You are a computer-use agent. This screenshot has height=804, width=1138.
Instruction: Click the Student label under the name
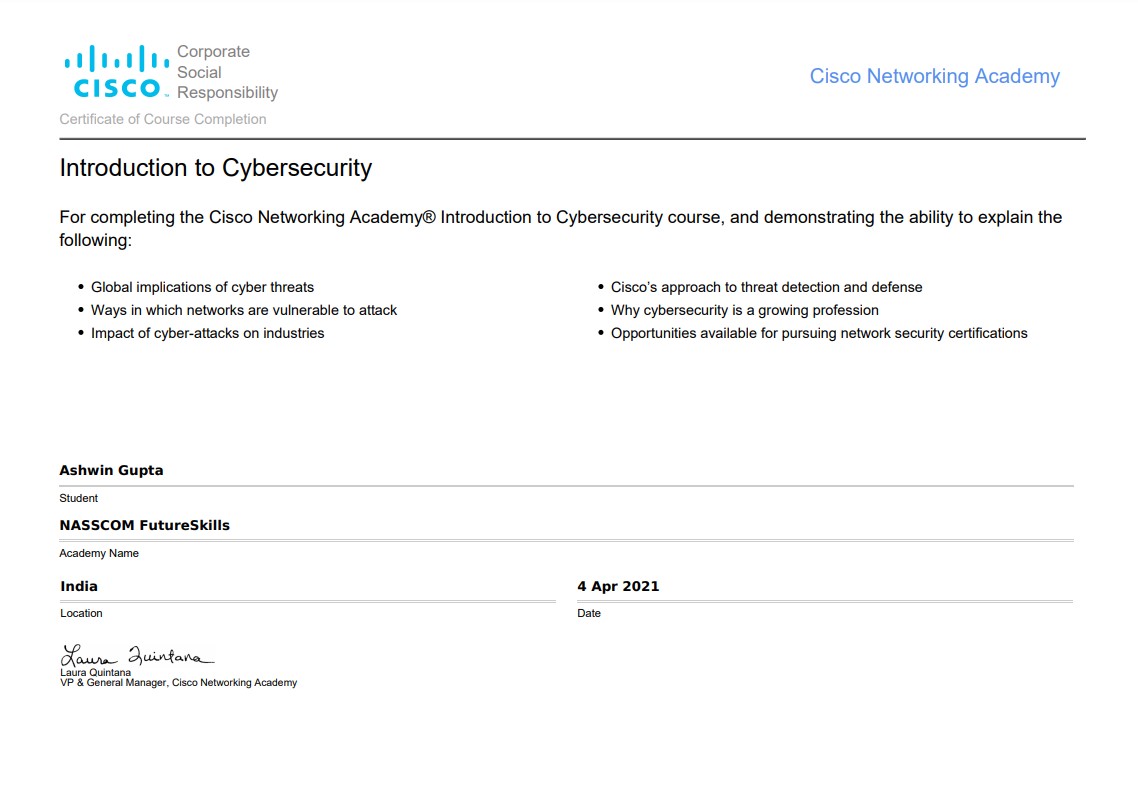pyautogui.click(x=78, y=499)
